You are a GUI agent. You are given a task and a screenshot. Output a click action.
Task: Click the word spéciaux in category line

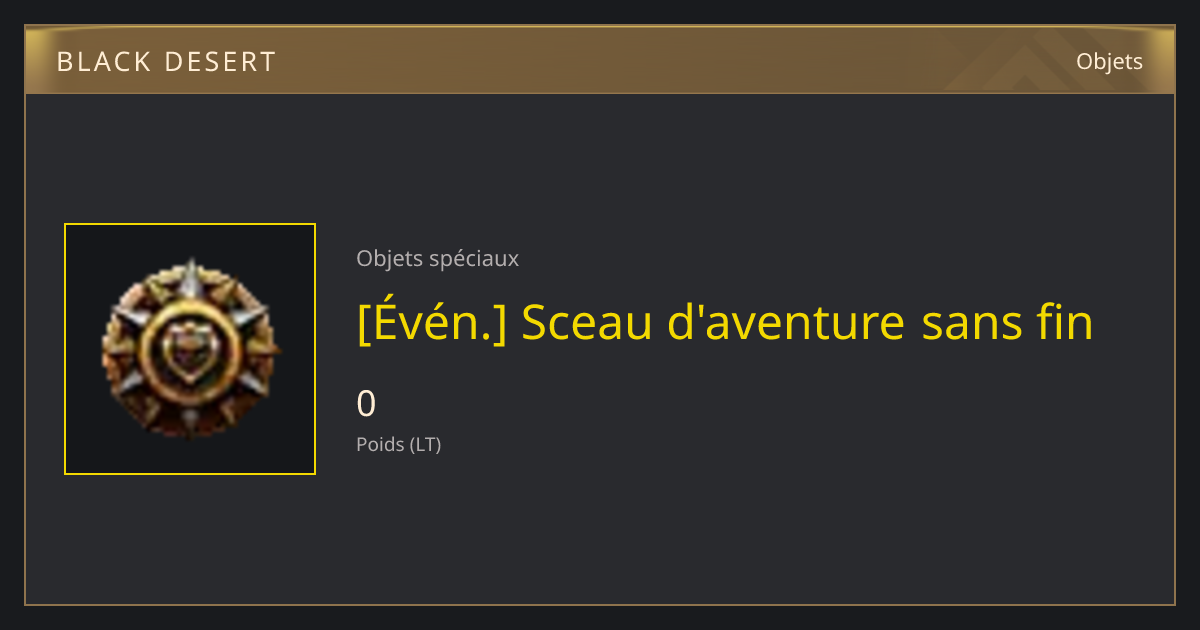[473, 259]
